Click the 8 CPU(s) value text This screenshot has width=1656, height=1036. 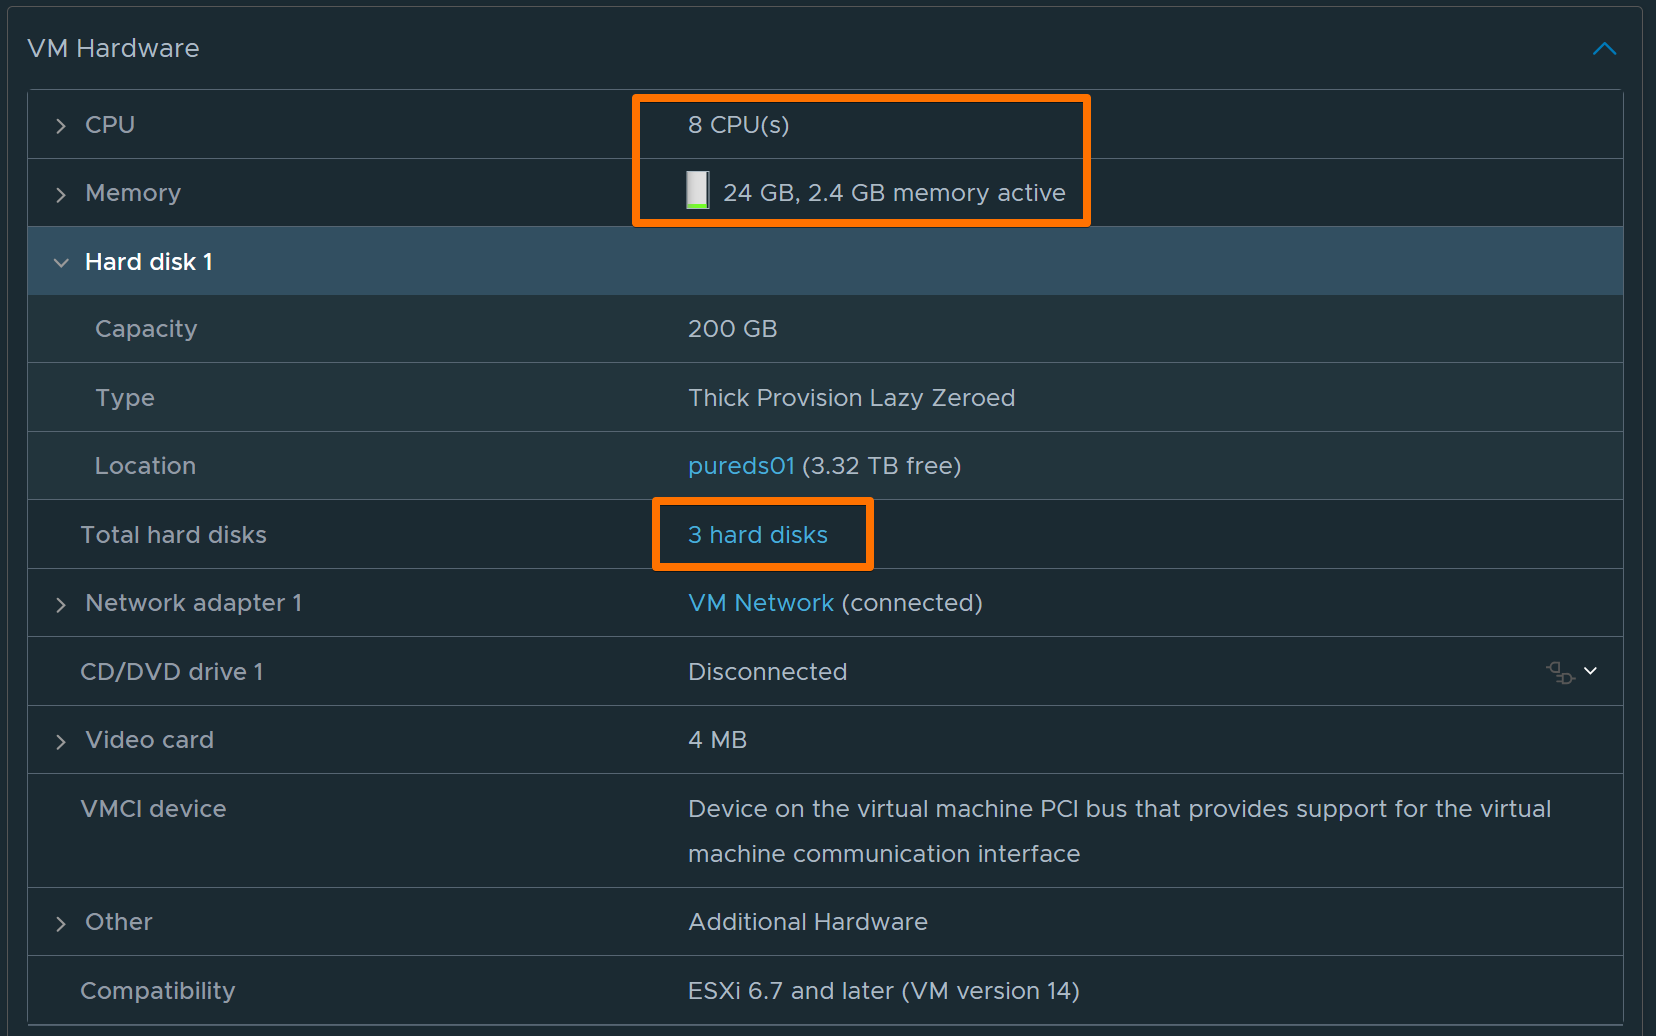coord(739,125)
